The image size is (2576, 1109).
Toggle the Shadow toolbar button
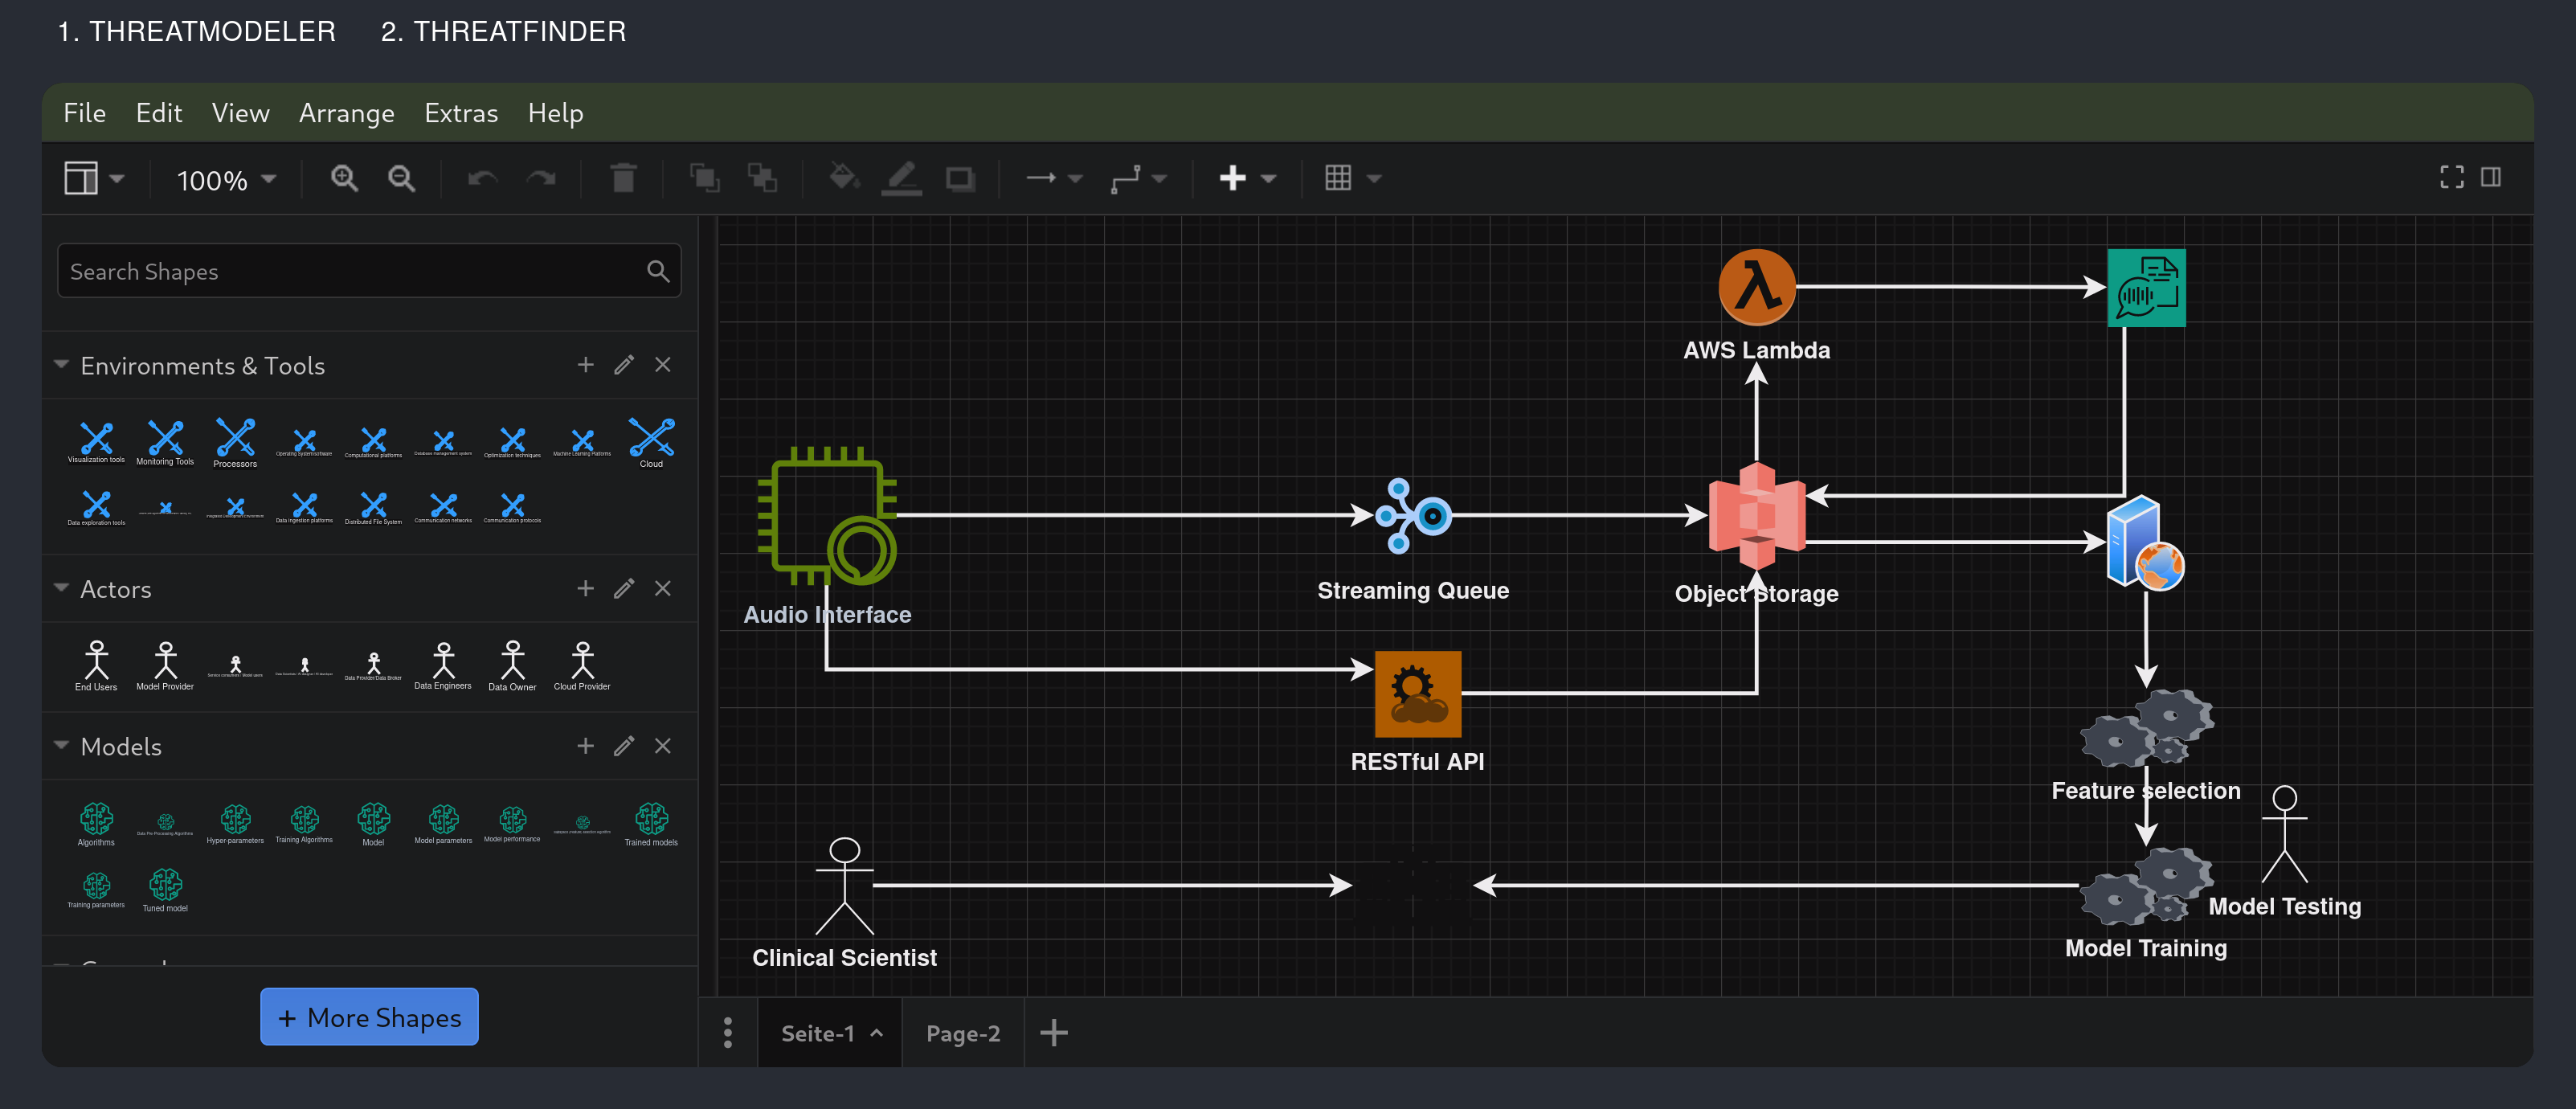[x=960, y=178]
